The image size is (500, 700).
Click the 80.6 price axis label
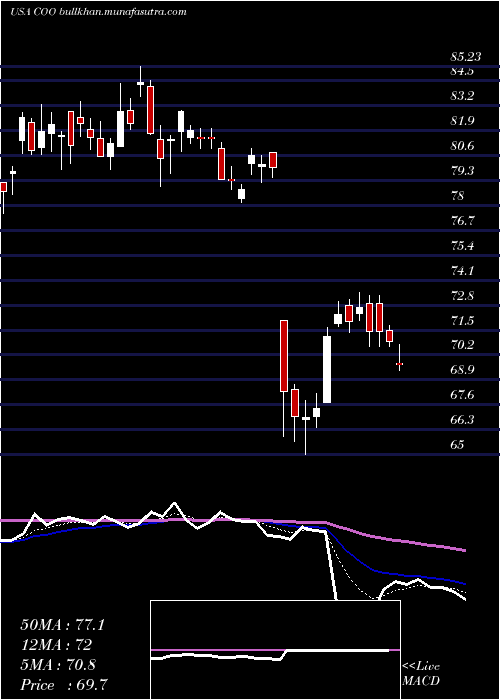click(x=462, y=146)
